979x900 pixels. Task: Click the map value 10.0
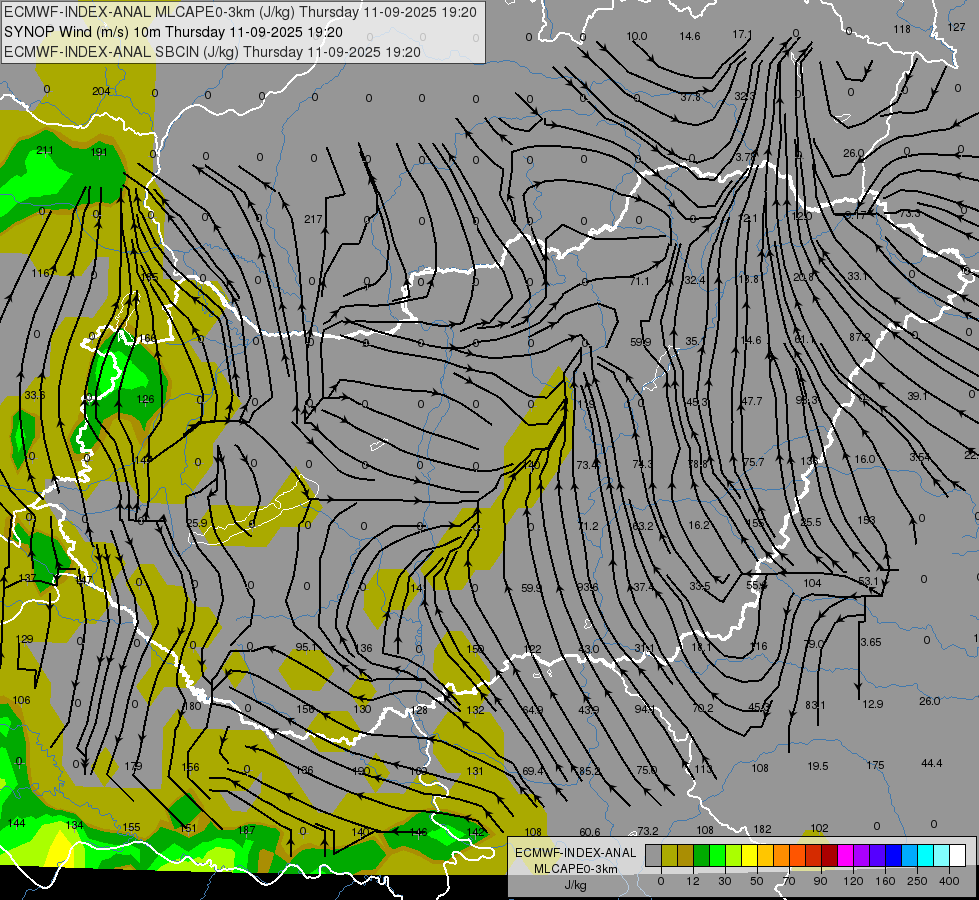[637, 36]
